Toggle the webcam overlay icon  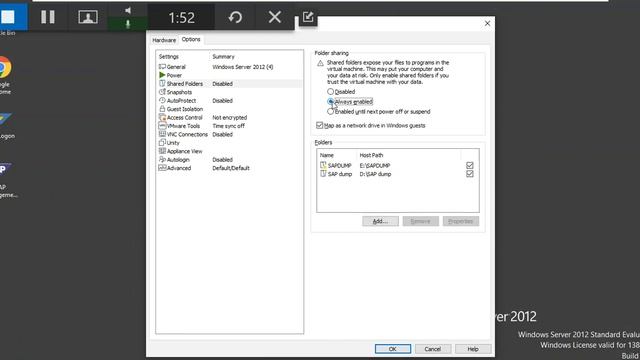88,17
